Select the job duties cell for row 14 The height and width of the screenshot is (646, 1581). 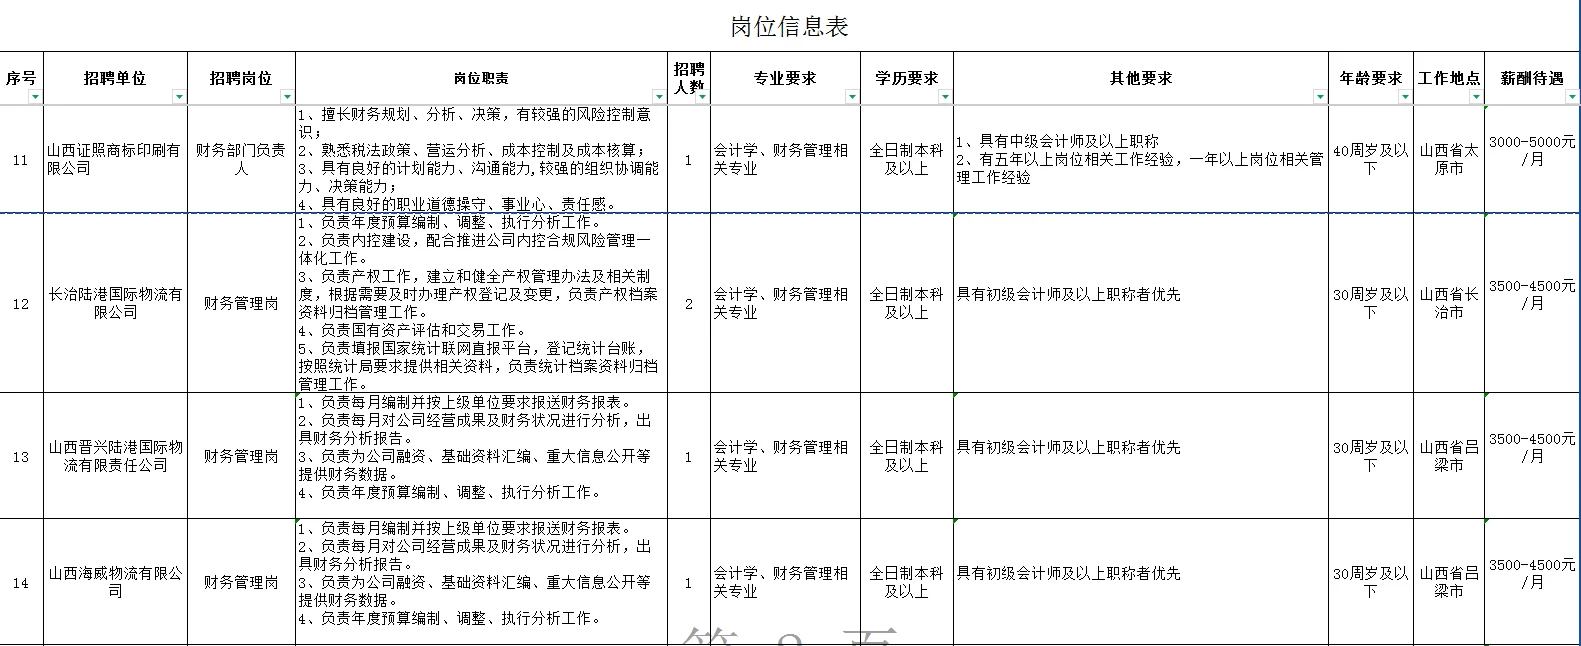pos(482,582)
